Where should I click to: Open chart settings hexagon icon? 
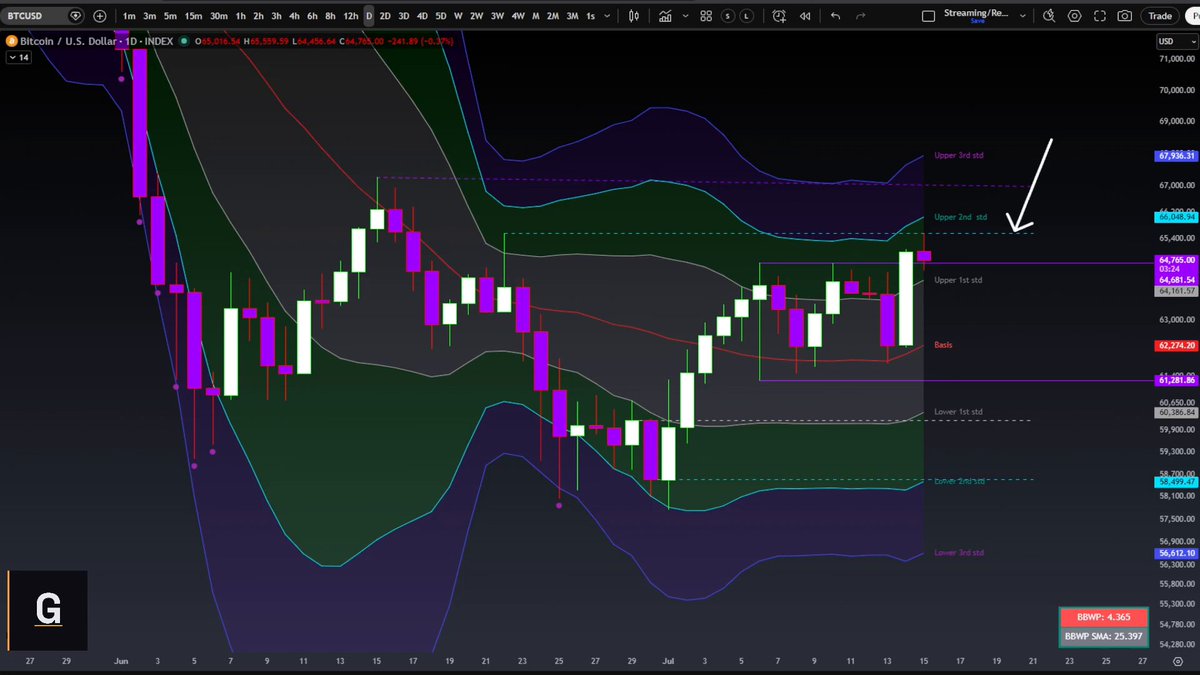[1075, 16]
